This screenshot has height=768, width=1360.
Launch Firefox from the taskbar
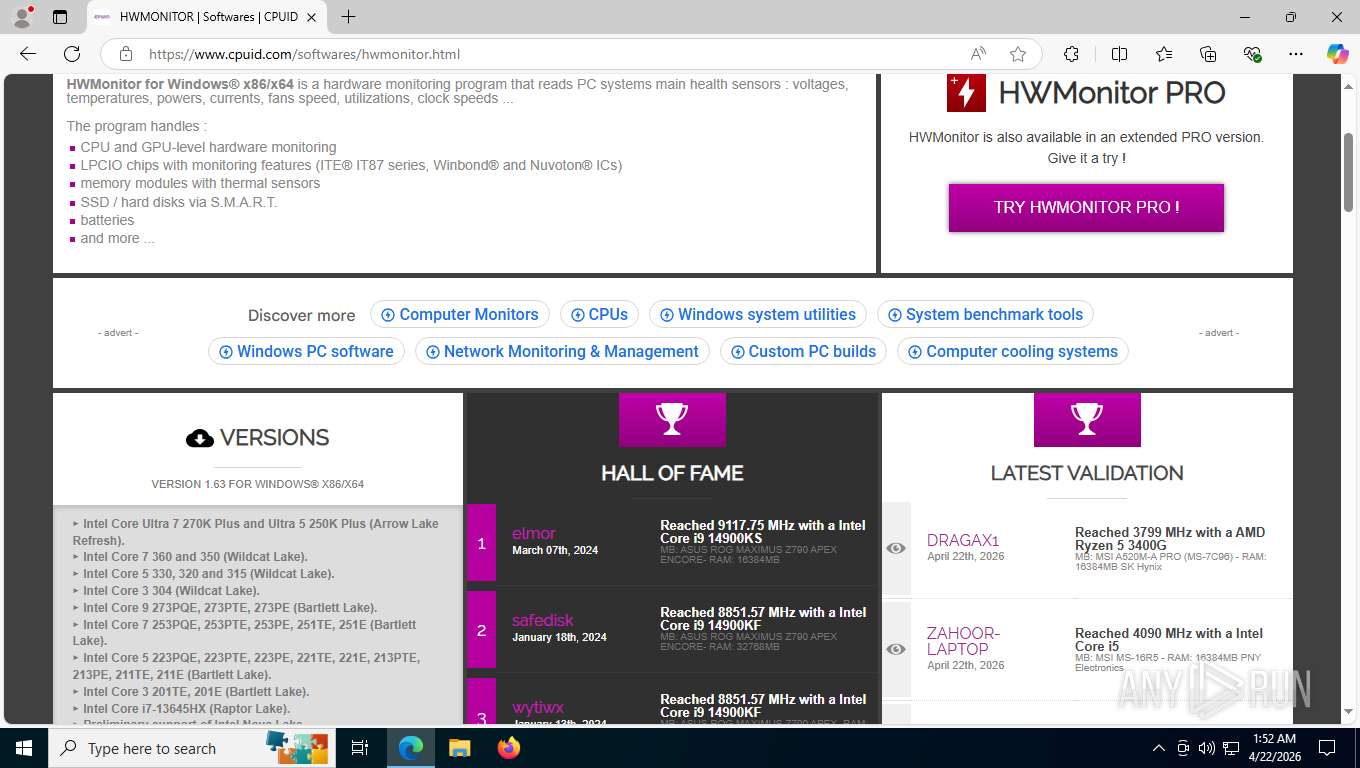pos(509,748)
